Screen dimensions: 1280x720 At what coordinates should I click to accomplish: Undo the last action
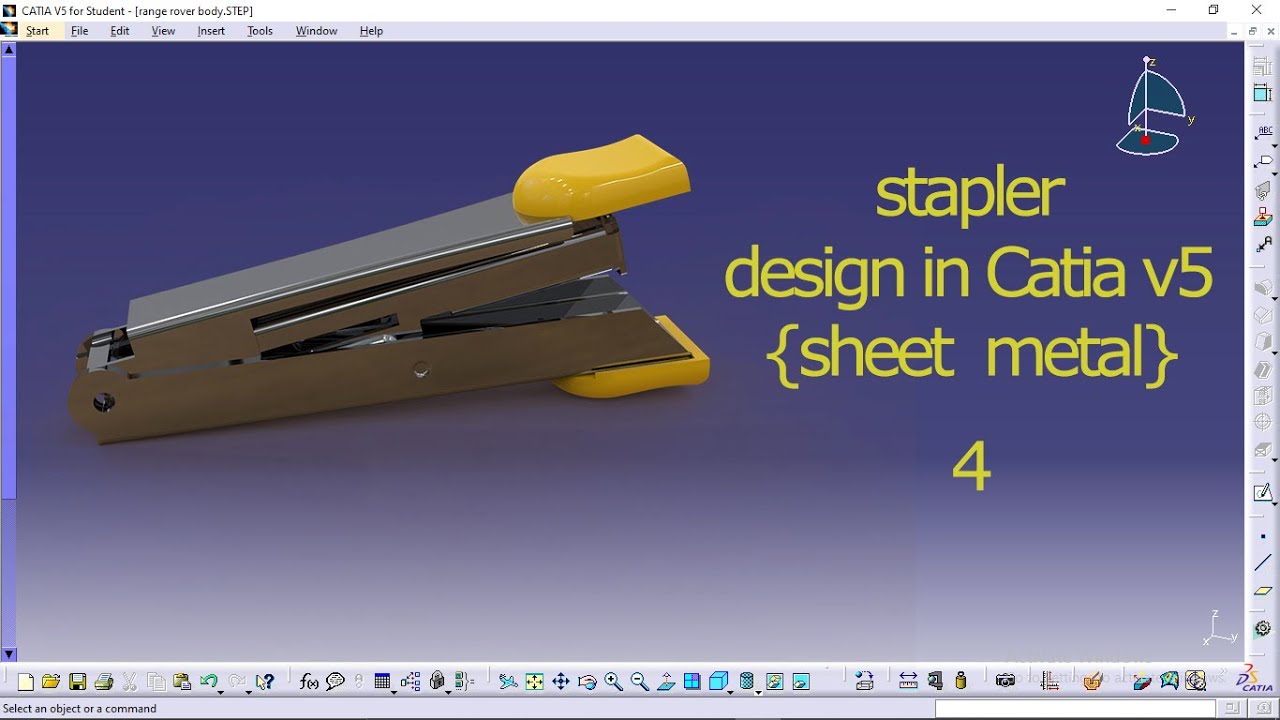[x=208, y=682]
